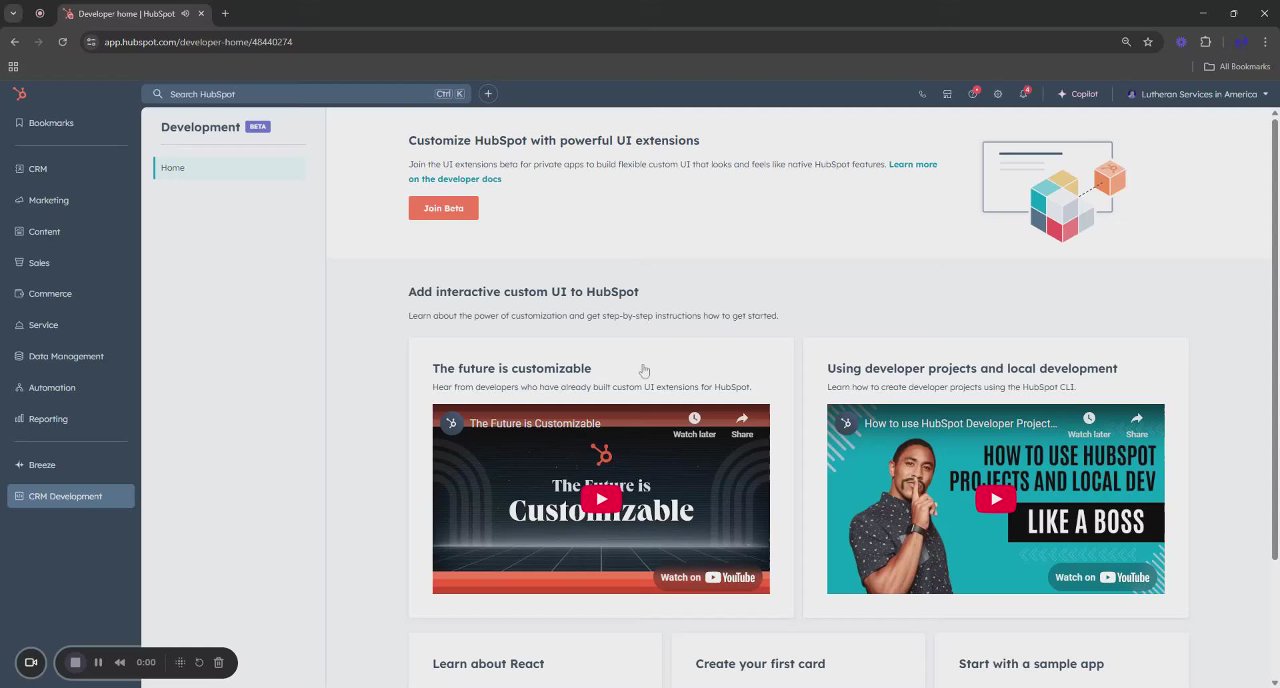Click the HubSpot sprocket logo
The image size is (1280, 688).
pyautogui.click(x=20, y=94)
